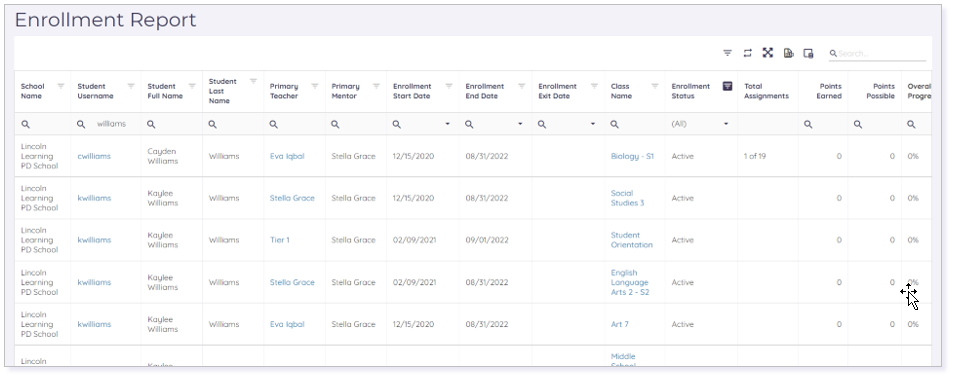Open Eva Iqbal teacher link in Biology row
Viewport: 955px width, 381px height.
click(287, 156)
